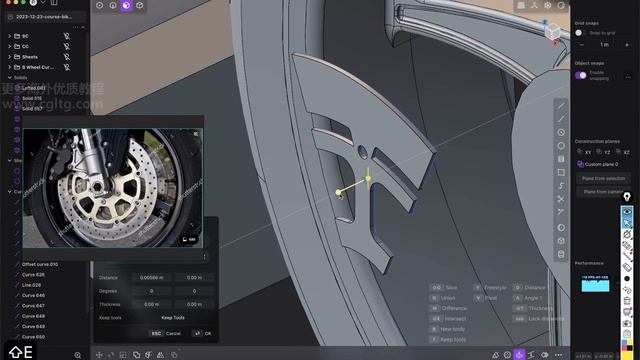Image resolution: width=640 pixels, height=360 pixels.
Task: Expand the CC folder
Action: click(9, 46)
